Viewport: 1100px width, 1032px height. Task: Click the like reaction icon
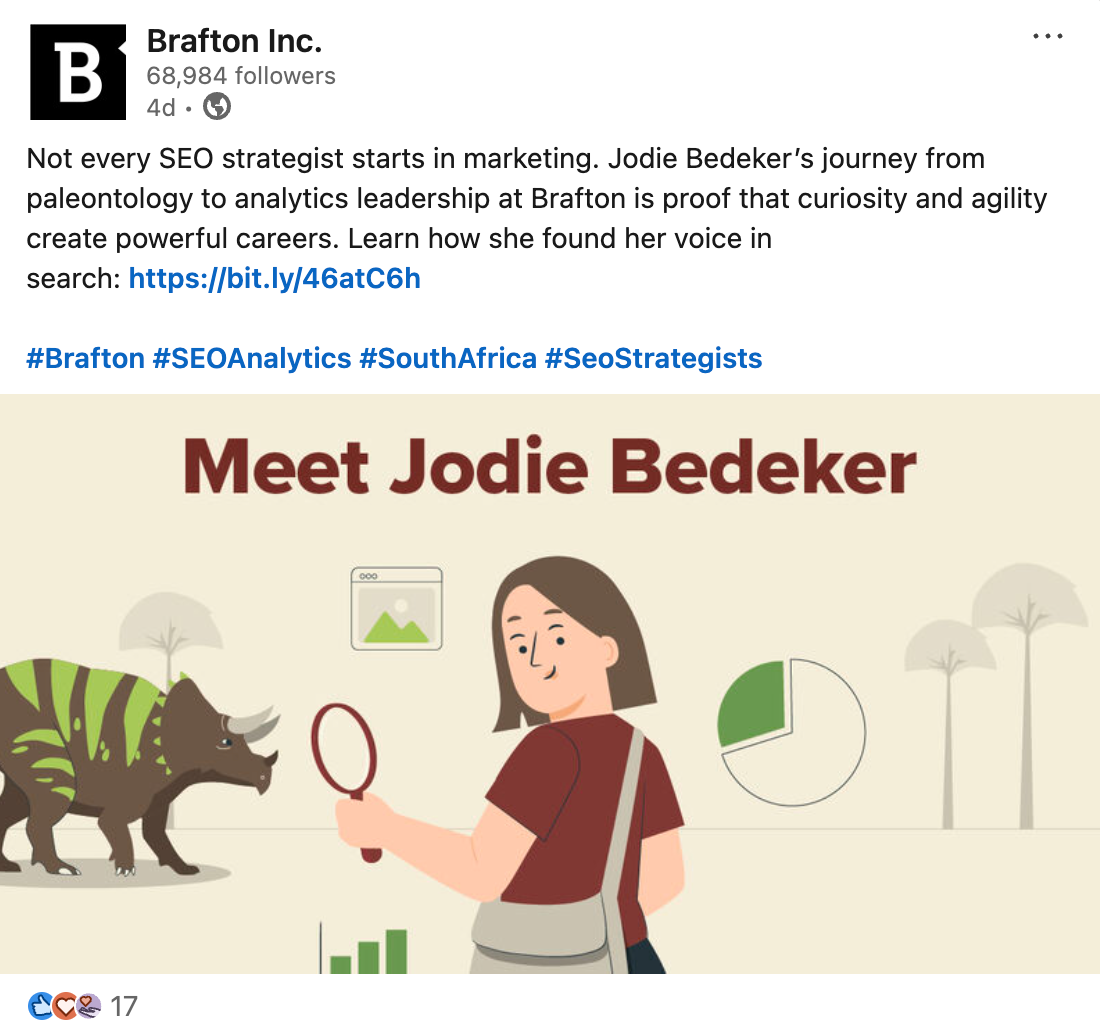pos(40,1005)
